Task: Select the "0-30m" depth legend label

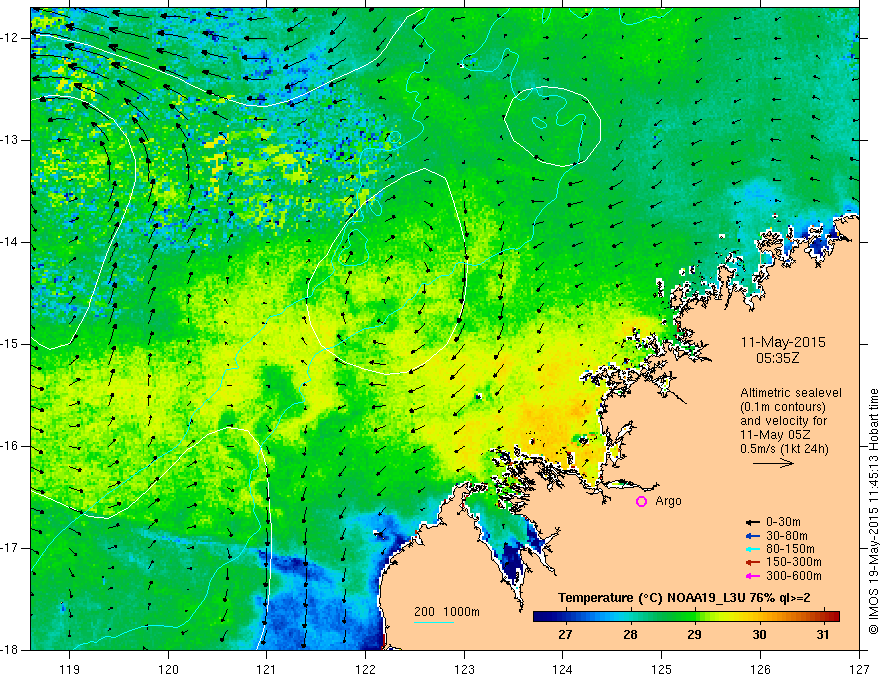Action: pyautogui.click(x=783, y=522)
